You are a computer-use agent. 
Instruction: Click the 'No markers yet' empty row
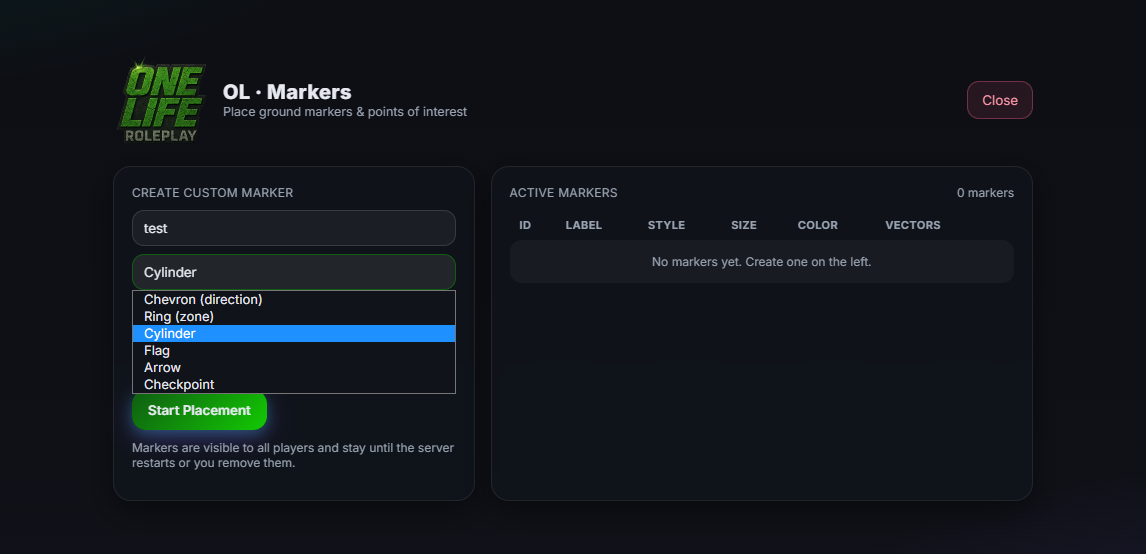762,262
